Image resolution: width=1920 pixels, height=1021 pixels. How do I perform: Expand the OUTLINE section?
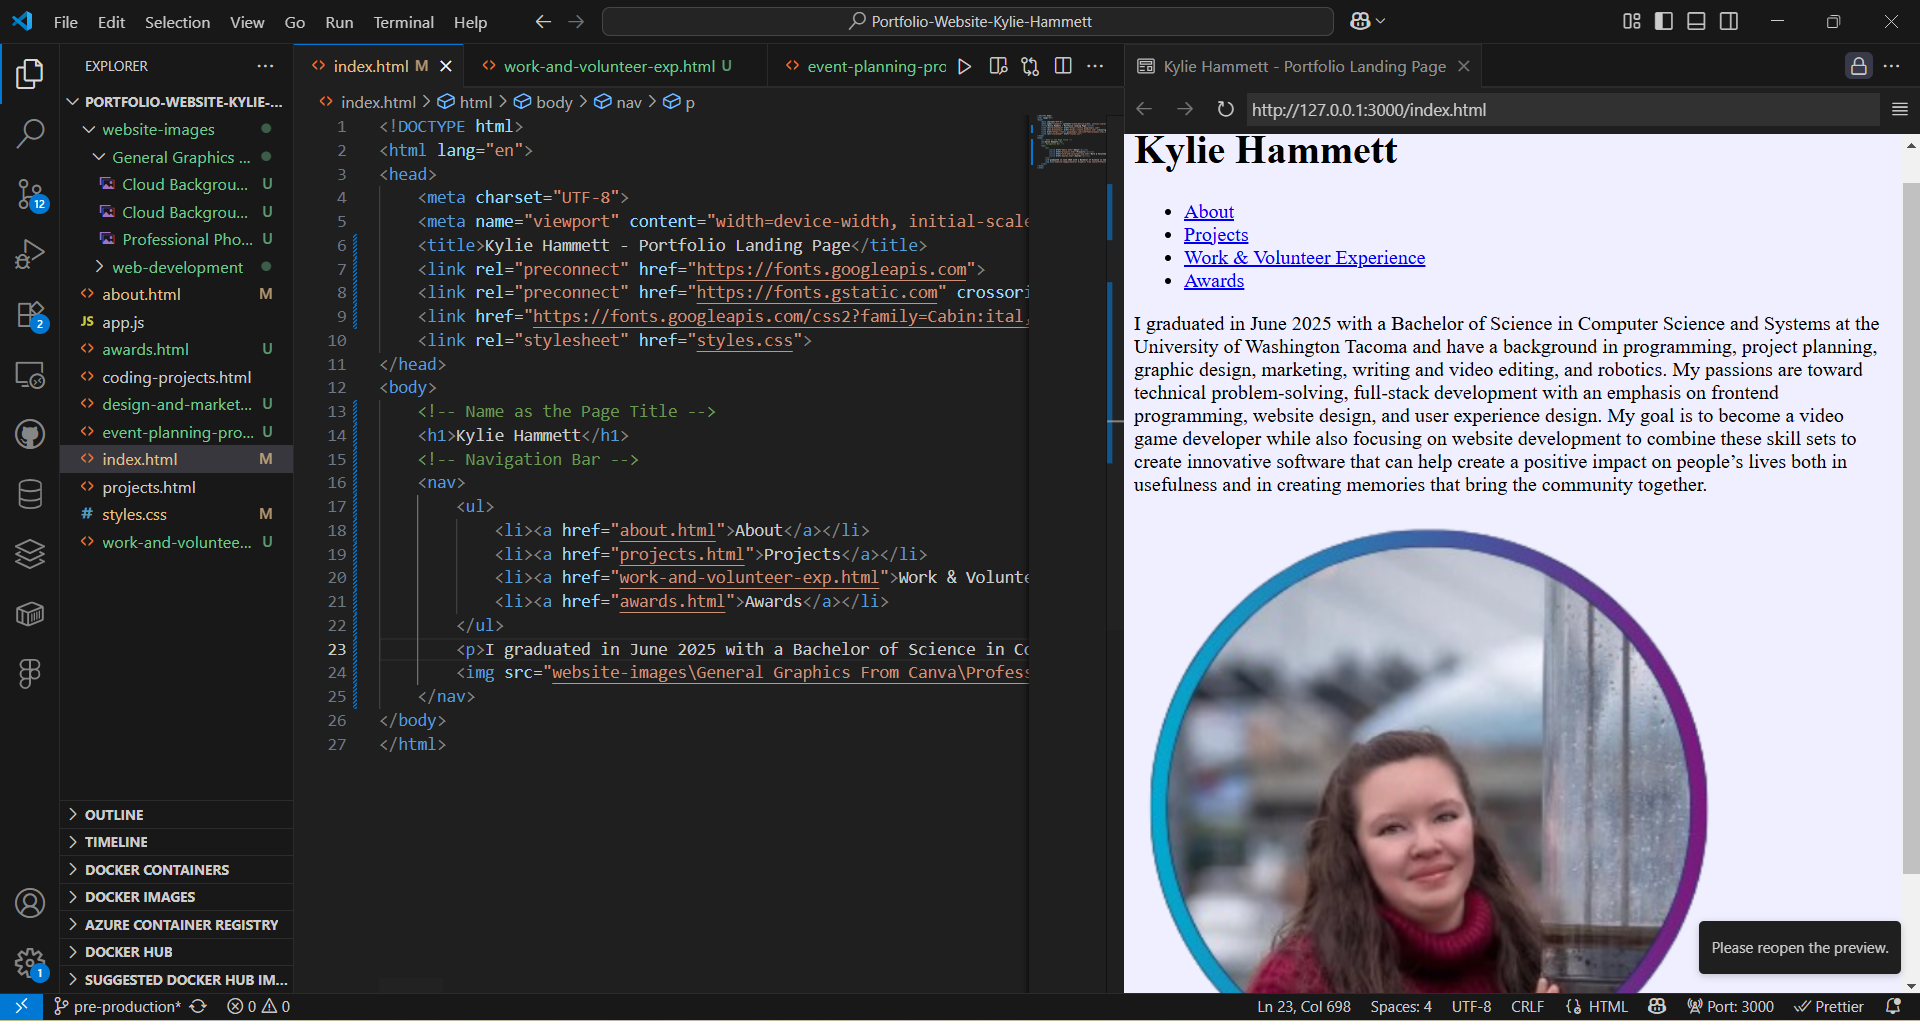coord(176,815)
